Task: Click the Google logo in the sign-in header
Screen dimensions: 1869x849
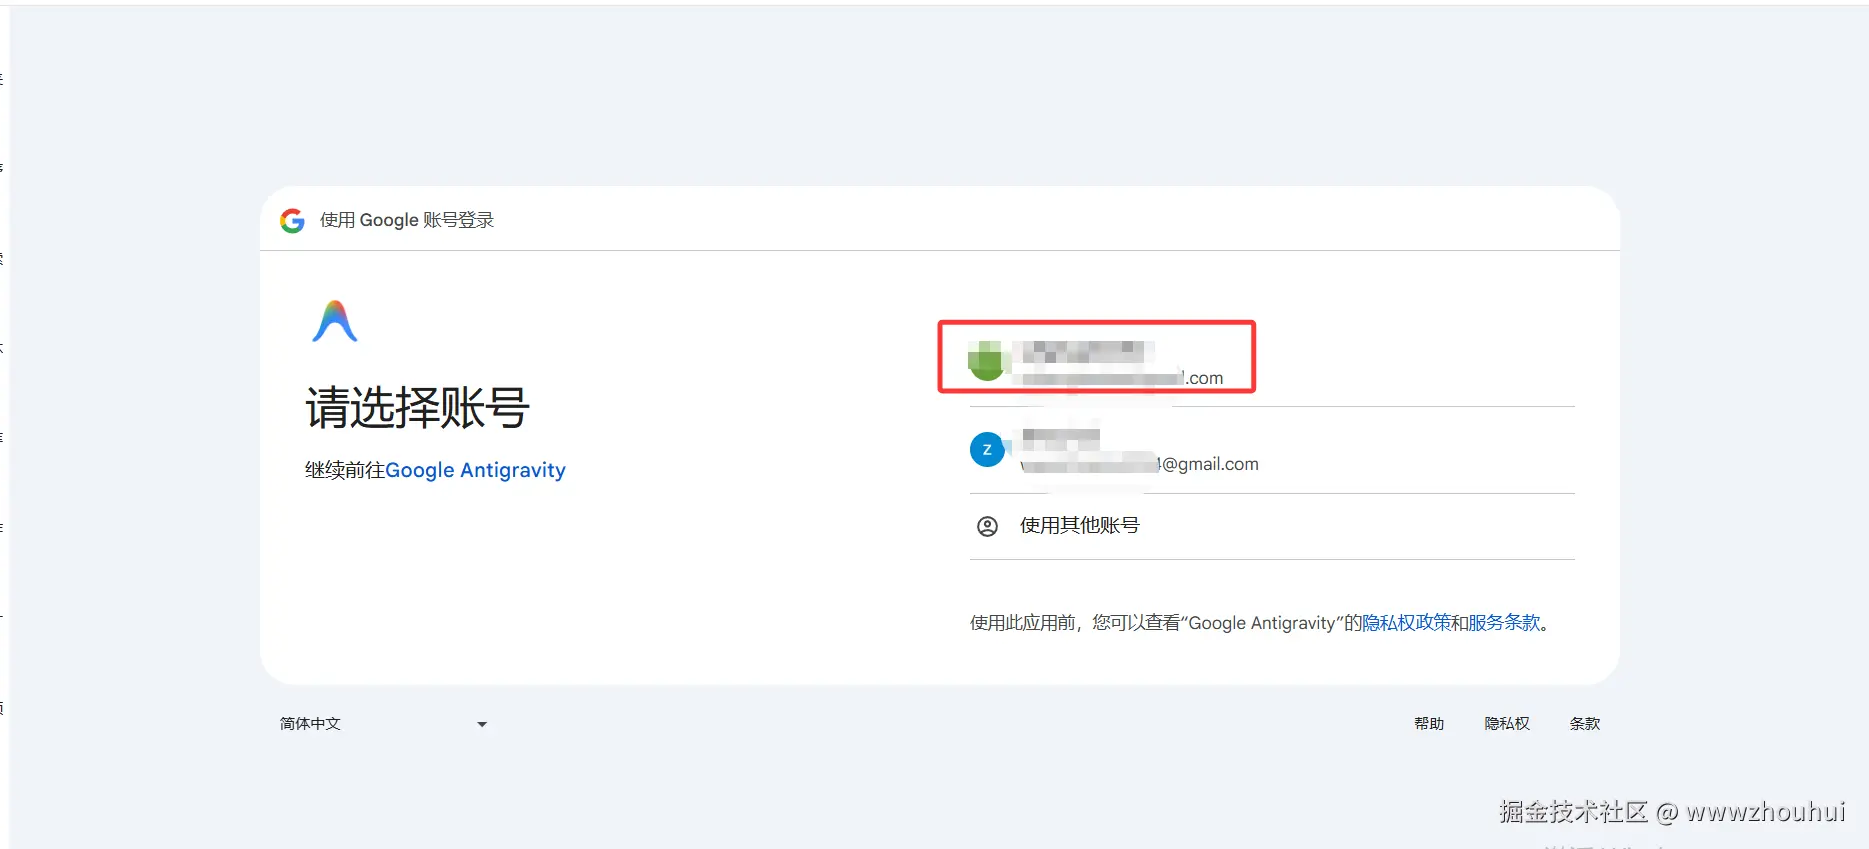Action: [x=292, y=221]
